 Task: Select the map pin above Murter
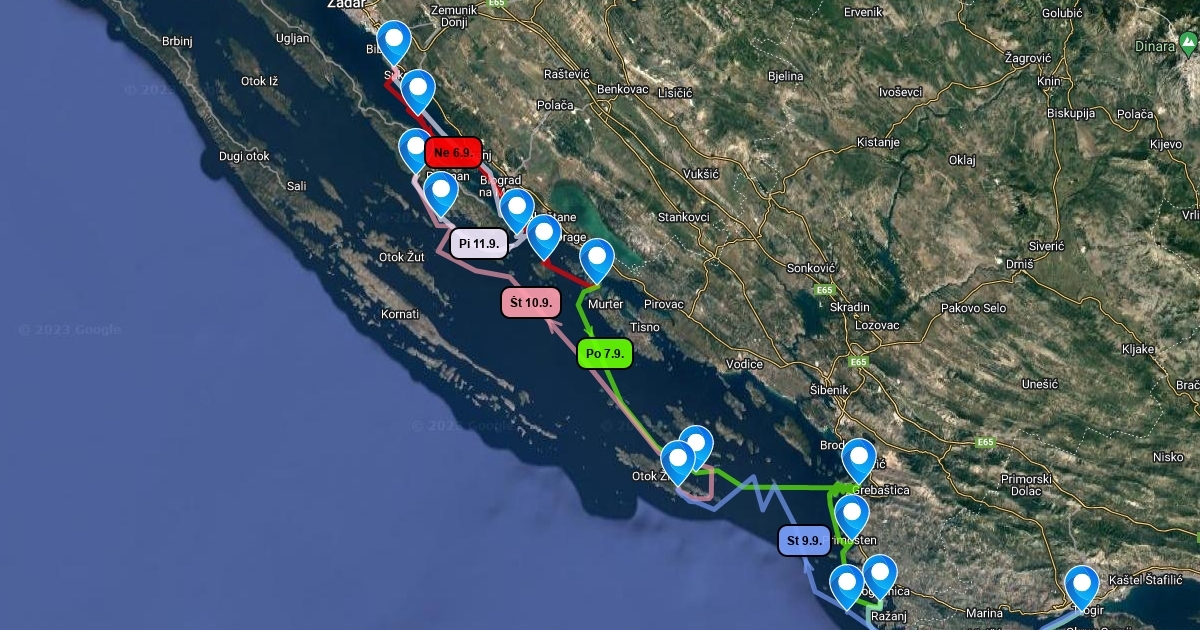[597, 260]
